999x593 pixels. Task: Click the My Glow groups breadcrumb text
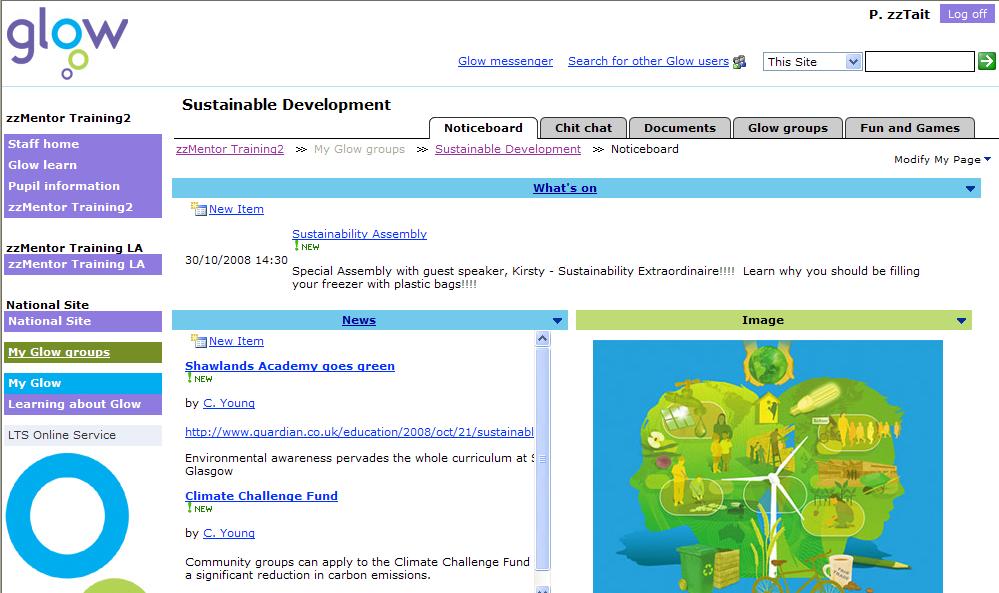[359, 149]
